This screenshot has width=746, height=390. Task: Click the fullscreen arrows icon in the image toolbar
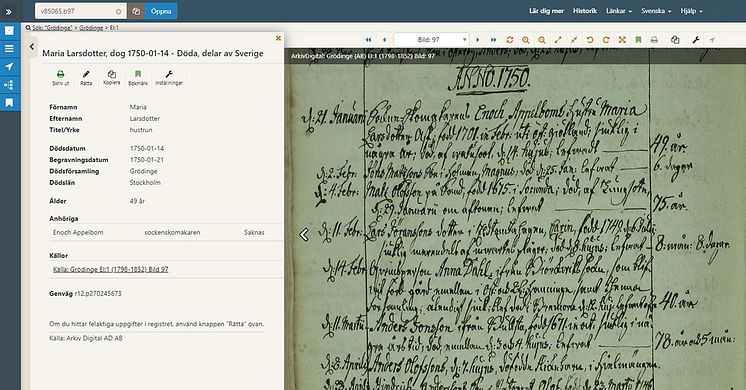click(622, 40)
